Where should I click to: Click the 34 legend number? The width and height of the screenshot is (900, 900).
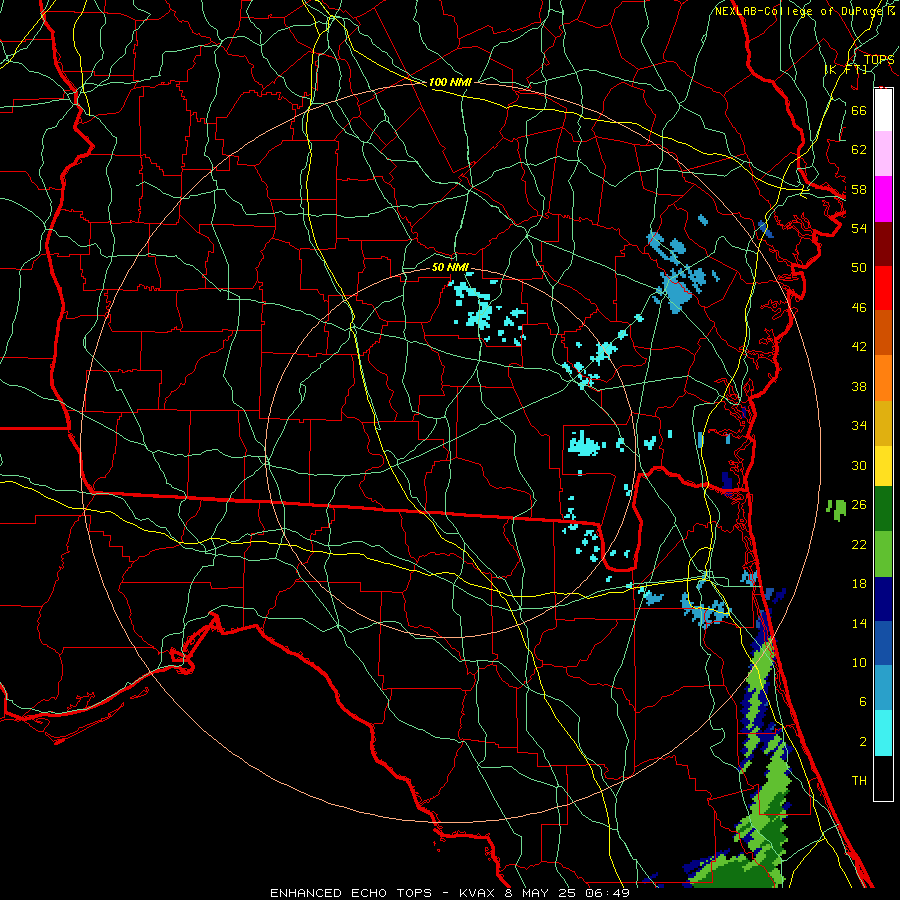pyautogui.click(x=859, y=426)
